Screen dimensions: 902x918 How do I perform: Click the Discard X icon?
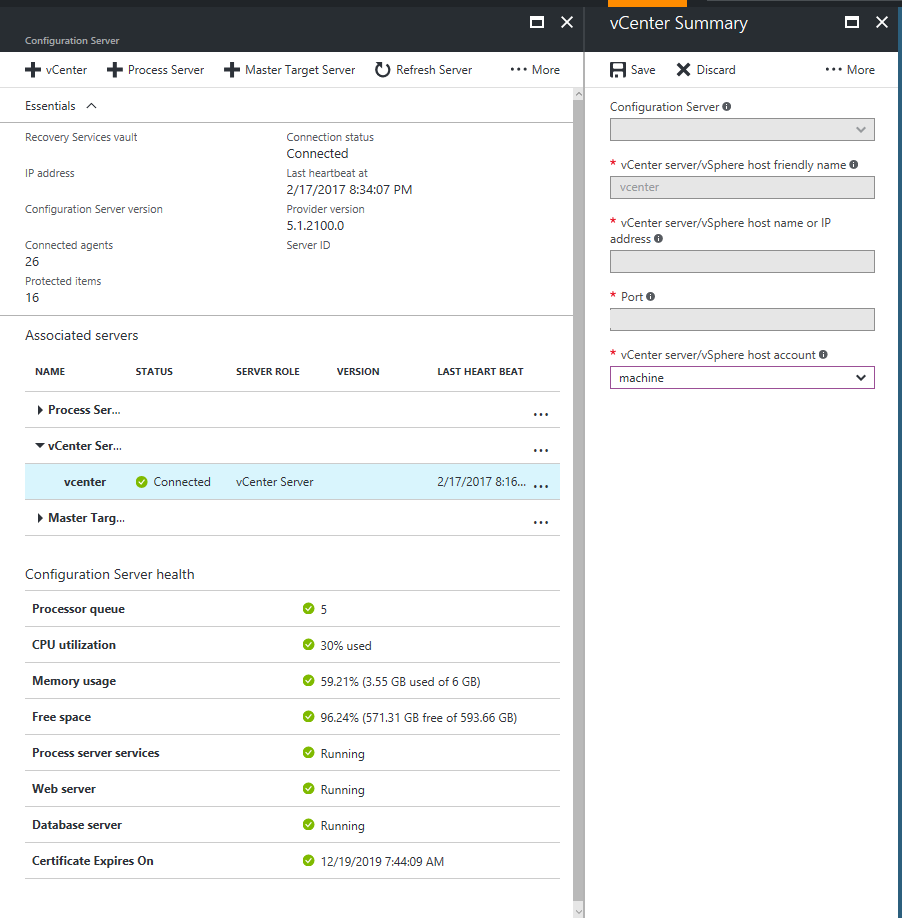pyautogui.click(x=684, y=70)
